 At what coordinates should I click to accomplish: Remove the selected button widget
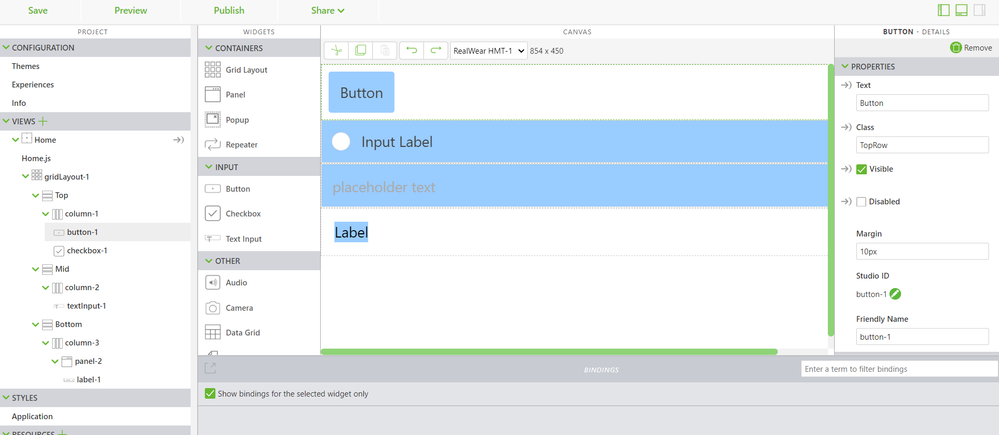pos(971,48)
